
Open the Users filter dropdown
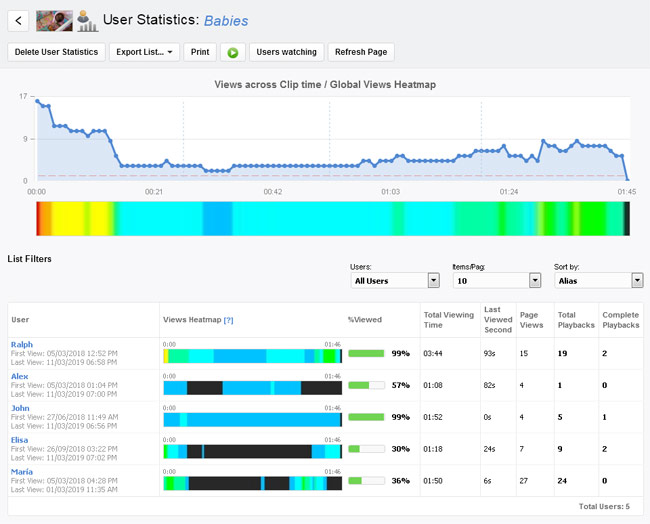[x=395, y=281]
